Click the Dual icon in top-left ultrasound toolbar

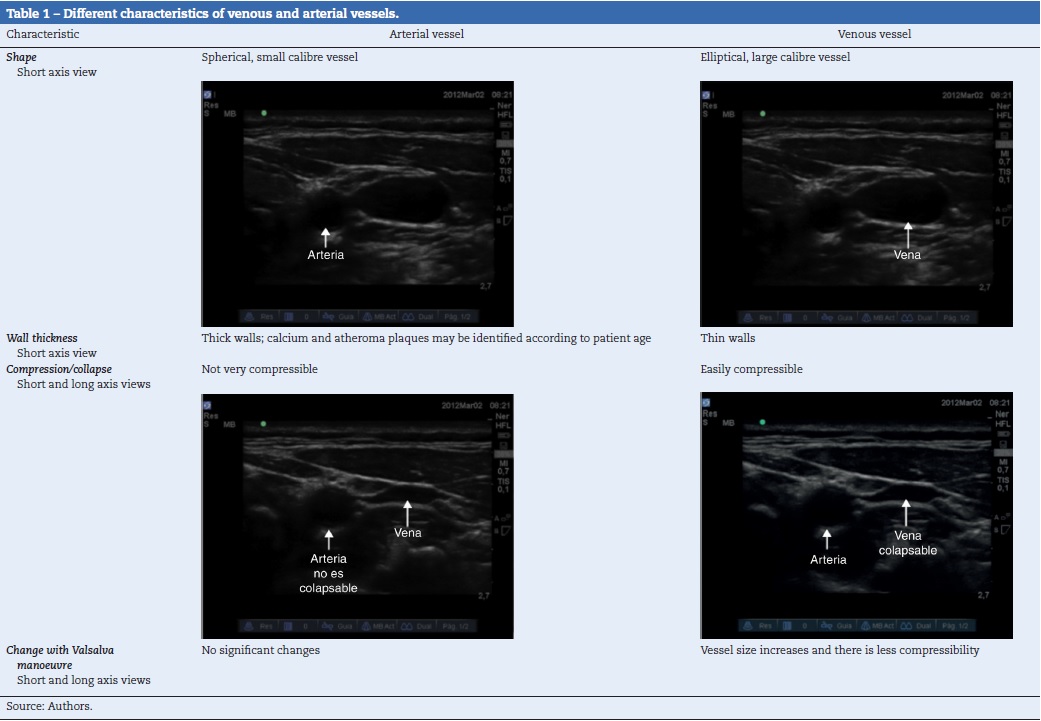418,317
